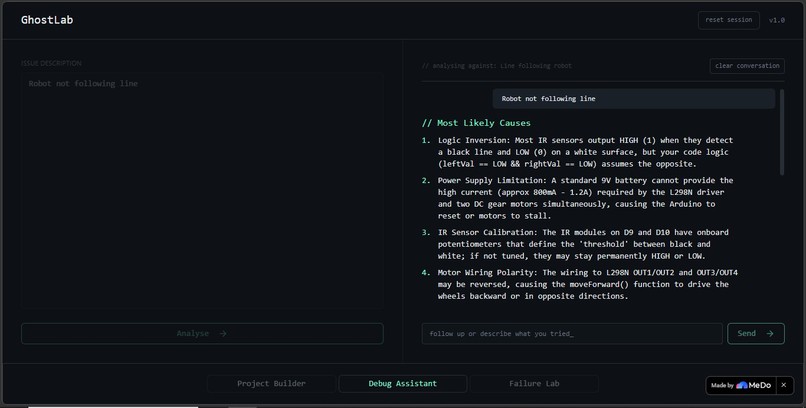The height and width of the screenshot is (408, 806).
Task: Click the reset session button
Action: coord(728,20)
